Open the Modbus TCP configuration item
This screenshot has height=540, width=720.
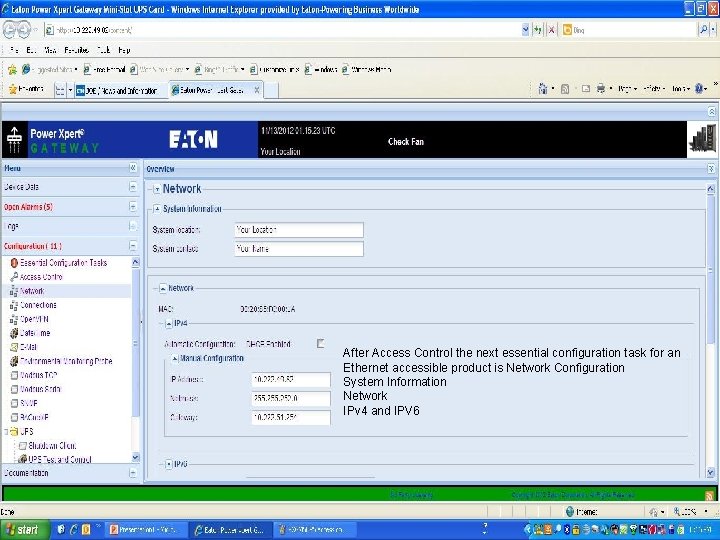pos(38,375)
